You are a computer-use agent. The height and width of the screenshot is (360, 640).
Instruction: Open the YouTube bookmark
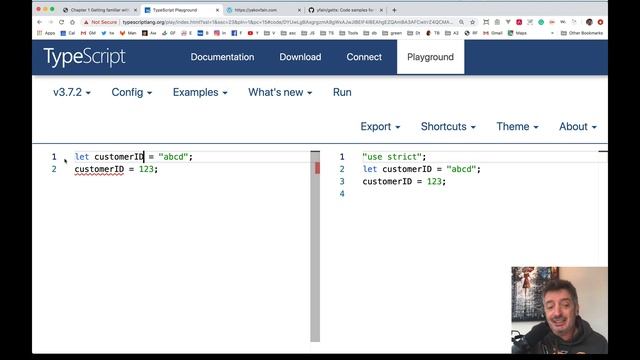253,33
